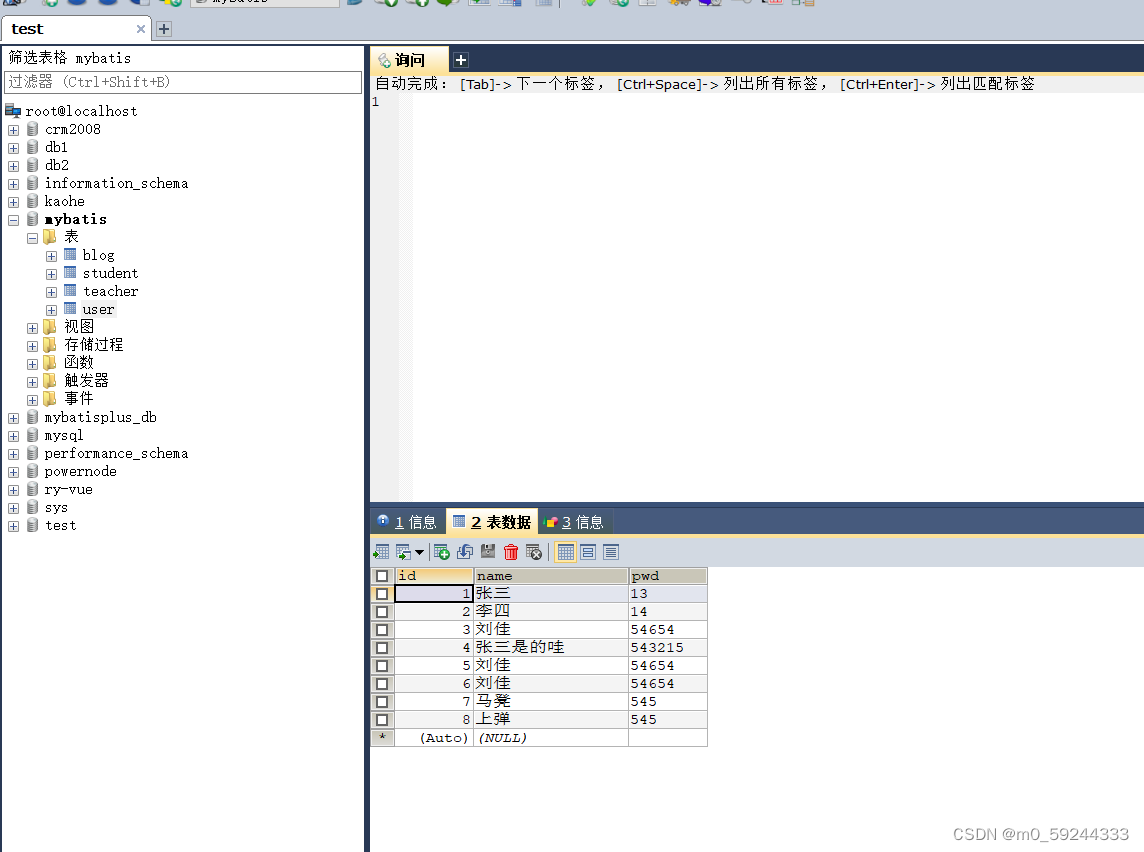Toggle the select-all checkbox in grid header
This screenshot has width=1144, height=852.
tap(382, 576)
